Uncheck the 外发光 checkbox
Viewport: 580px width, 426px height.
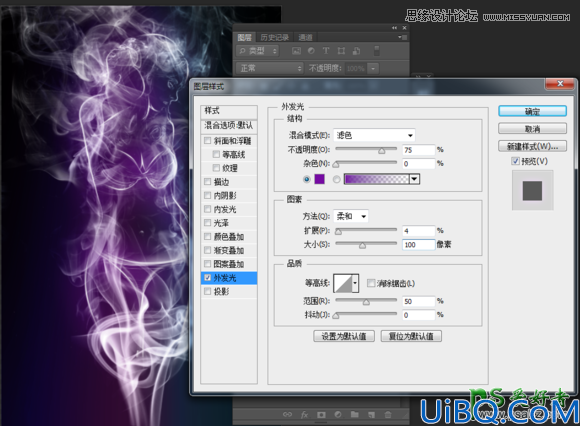click(208, 278)
